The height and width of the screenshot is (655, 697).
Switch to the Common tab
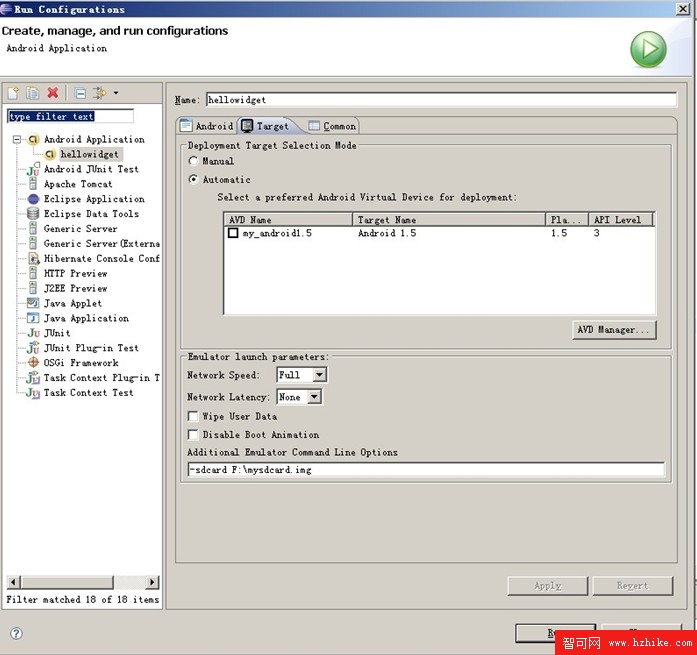(332, 126)
